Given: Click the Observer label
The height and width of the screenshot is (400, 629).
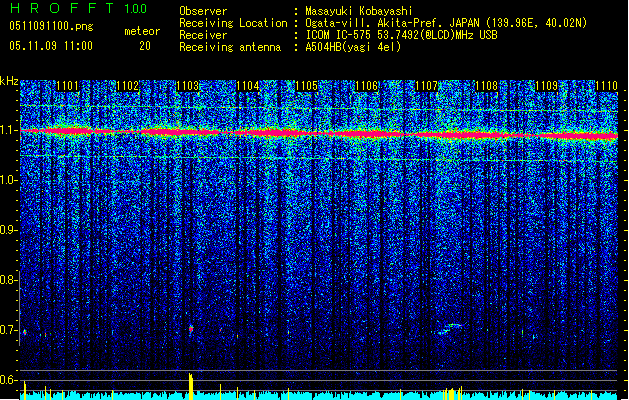Looking at the screenshot, I should coord(203,11).
